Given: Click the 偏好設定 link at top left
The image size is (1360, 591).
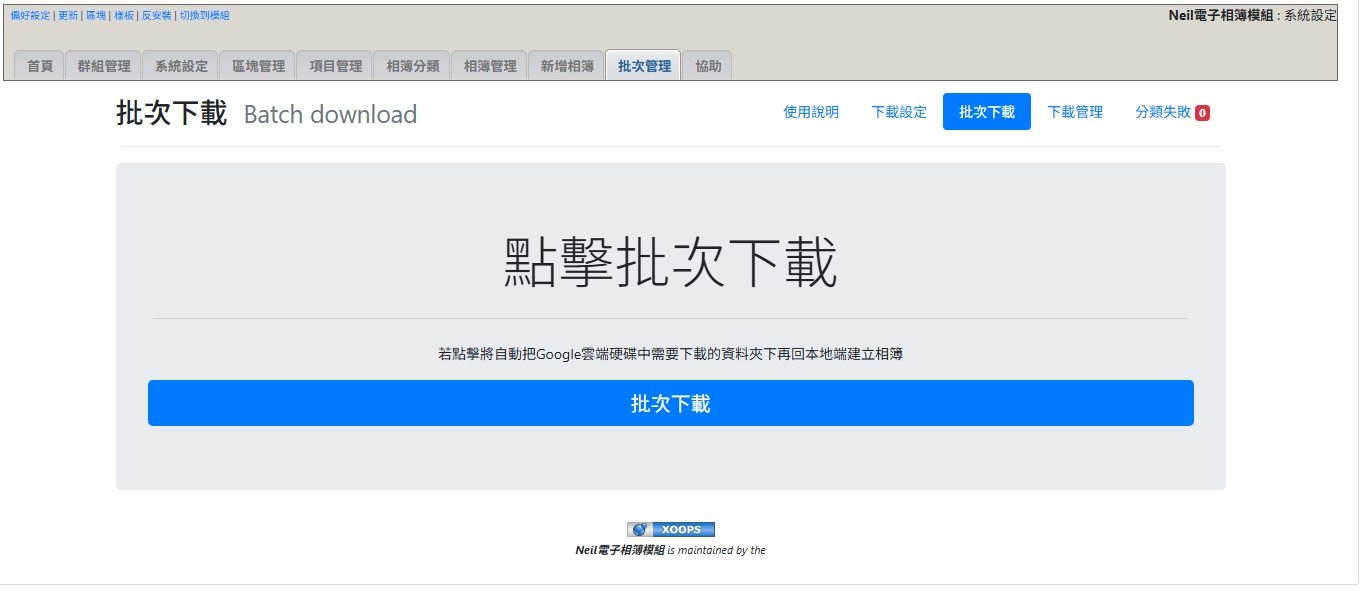Looking at the screenshot, I should (30, 16).
